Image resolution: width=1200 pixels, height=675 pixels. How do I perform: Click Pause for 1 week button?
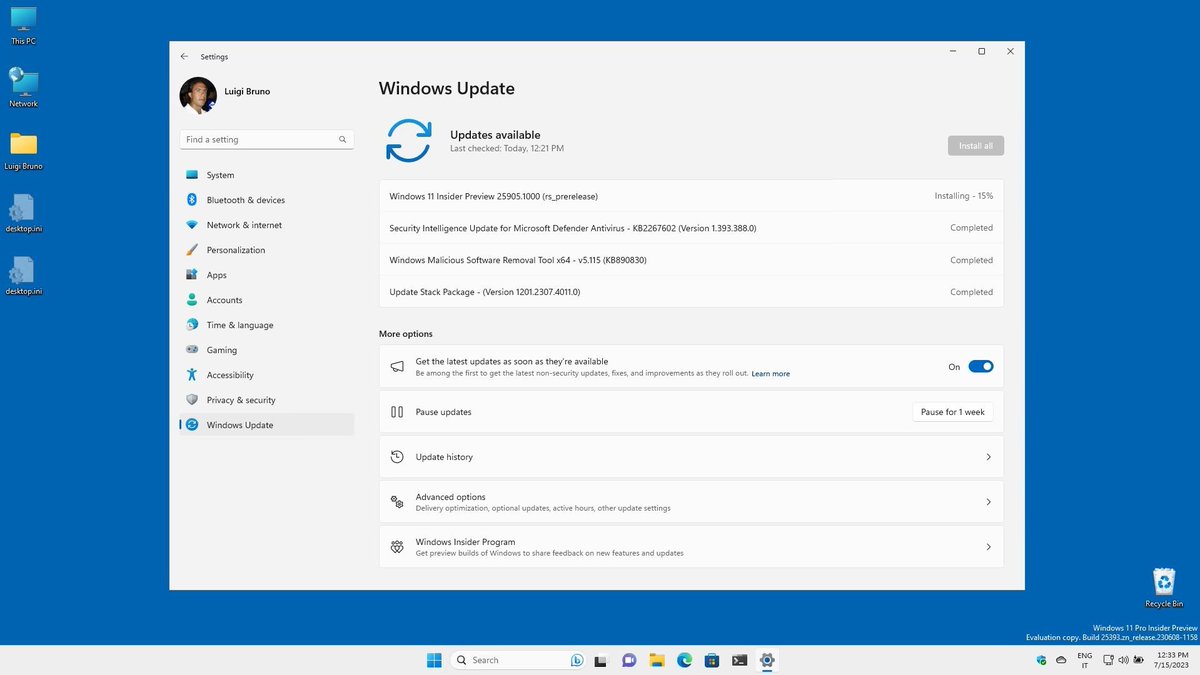[953, 412]
